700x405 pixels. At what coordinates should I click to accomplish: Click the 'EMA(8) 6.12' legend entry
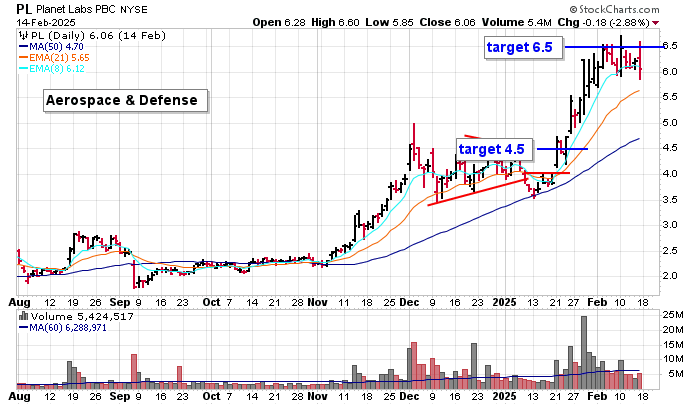(x=51, y=69)
